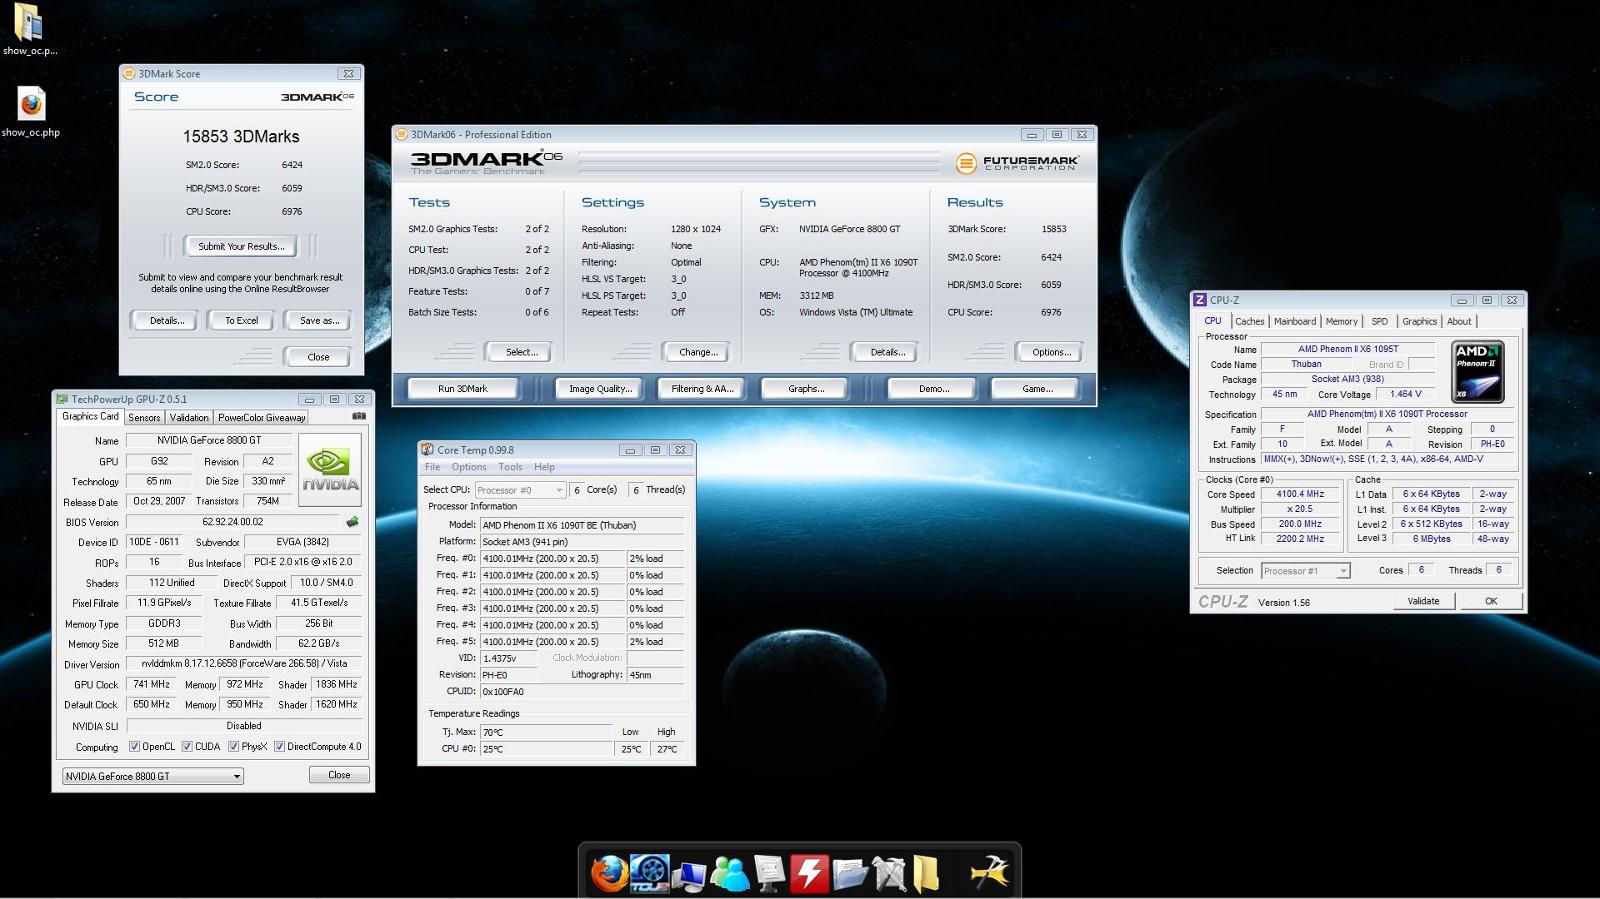1600x899 pixels.
Task: Toggle the CUDA checkbox in GPU-Z
Action: (187, 746)
